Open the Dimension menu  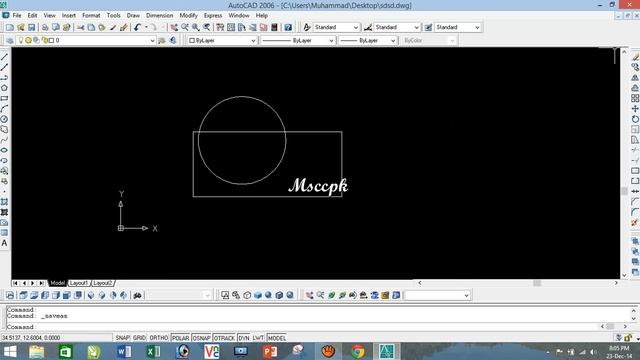click(x=160, y=15)
